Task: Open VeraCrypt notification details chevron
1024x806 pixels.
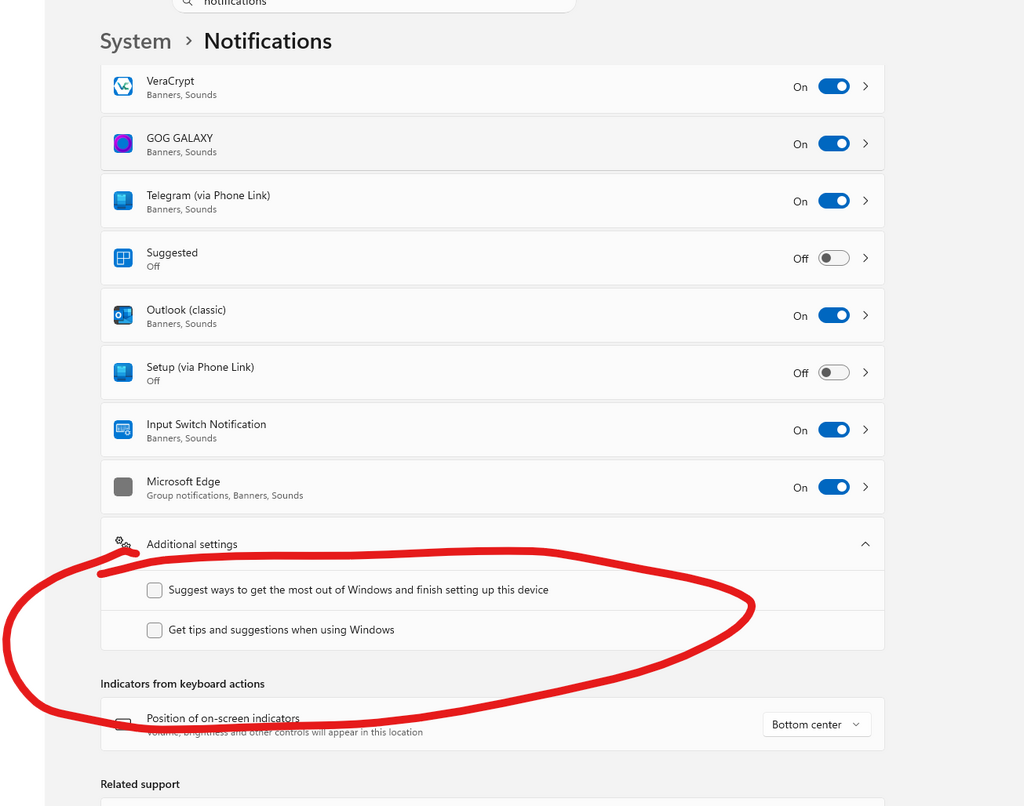Action: 865,86
